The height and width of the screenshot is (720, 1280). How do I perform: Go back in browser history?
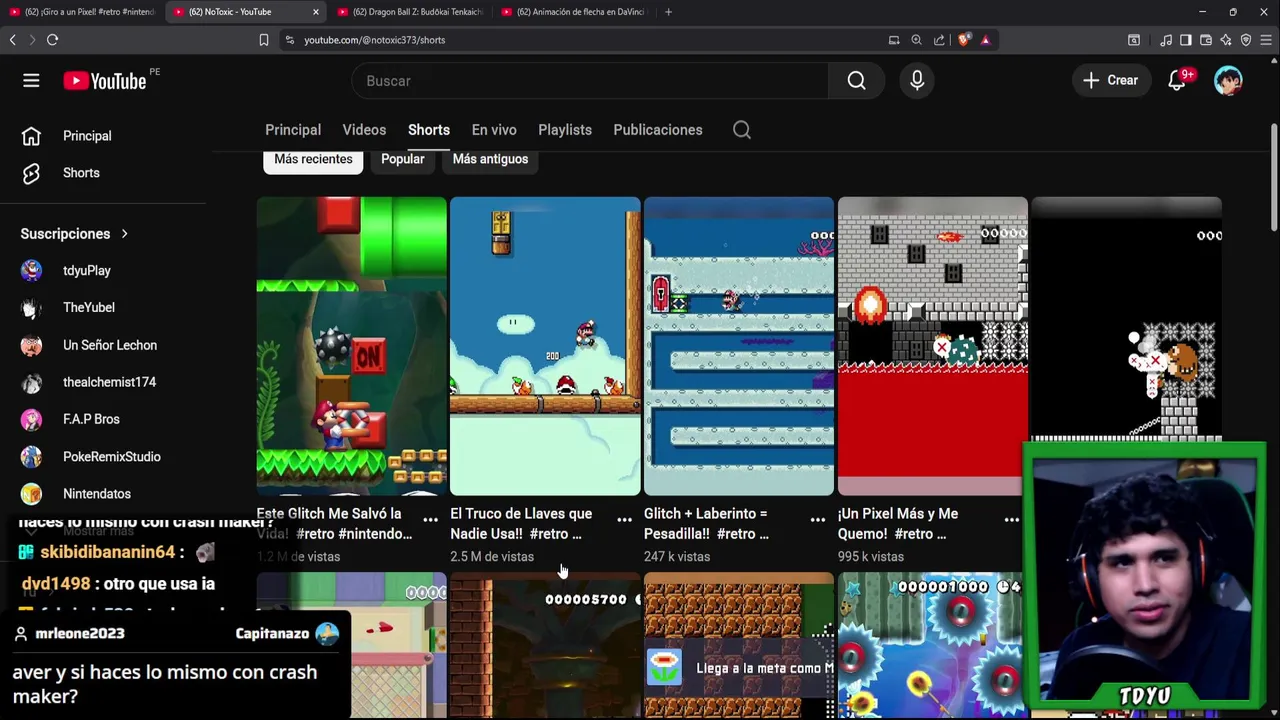[x=12, y=40]
